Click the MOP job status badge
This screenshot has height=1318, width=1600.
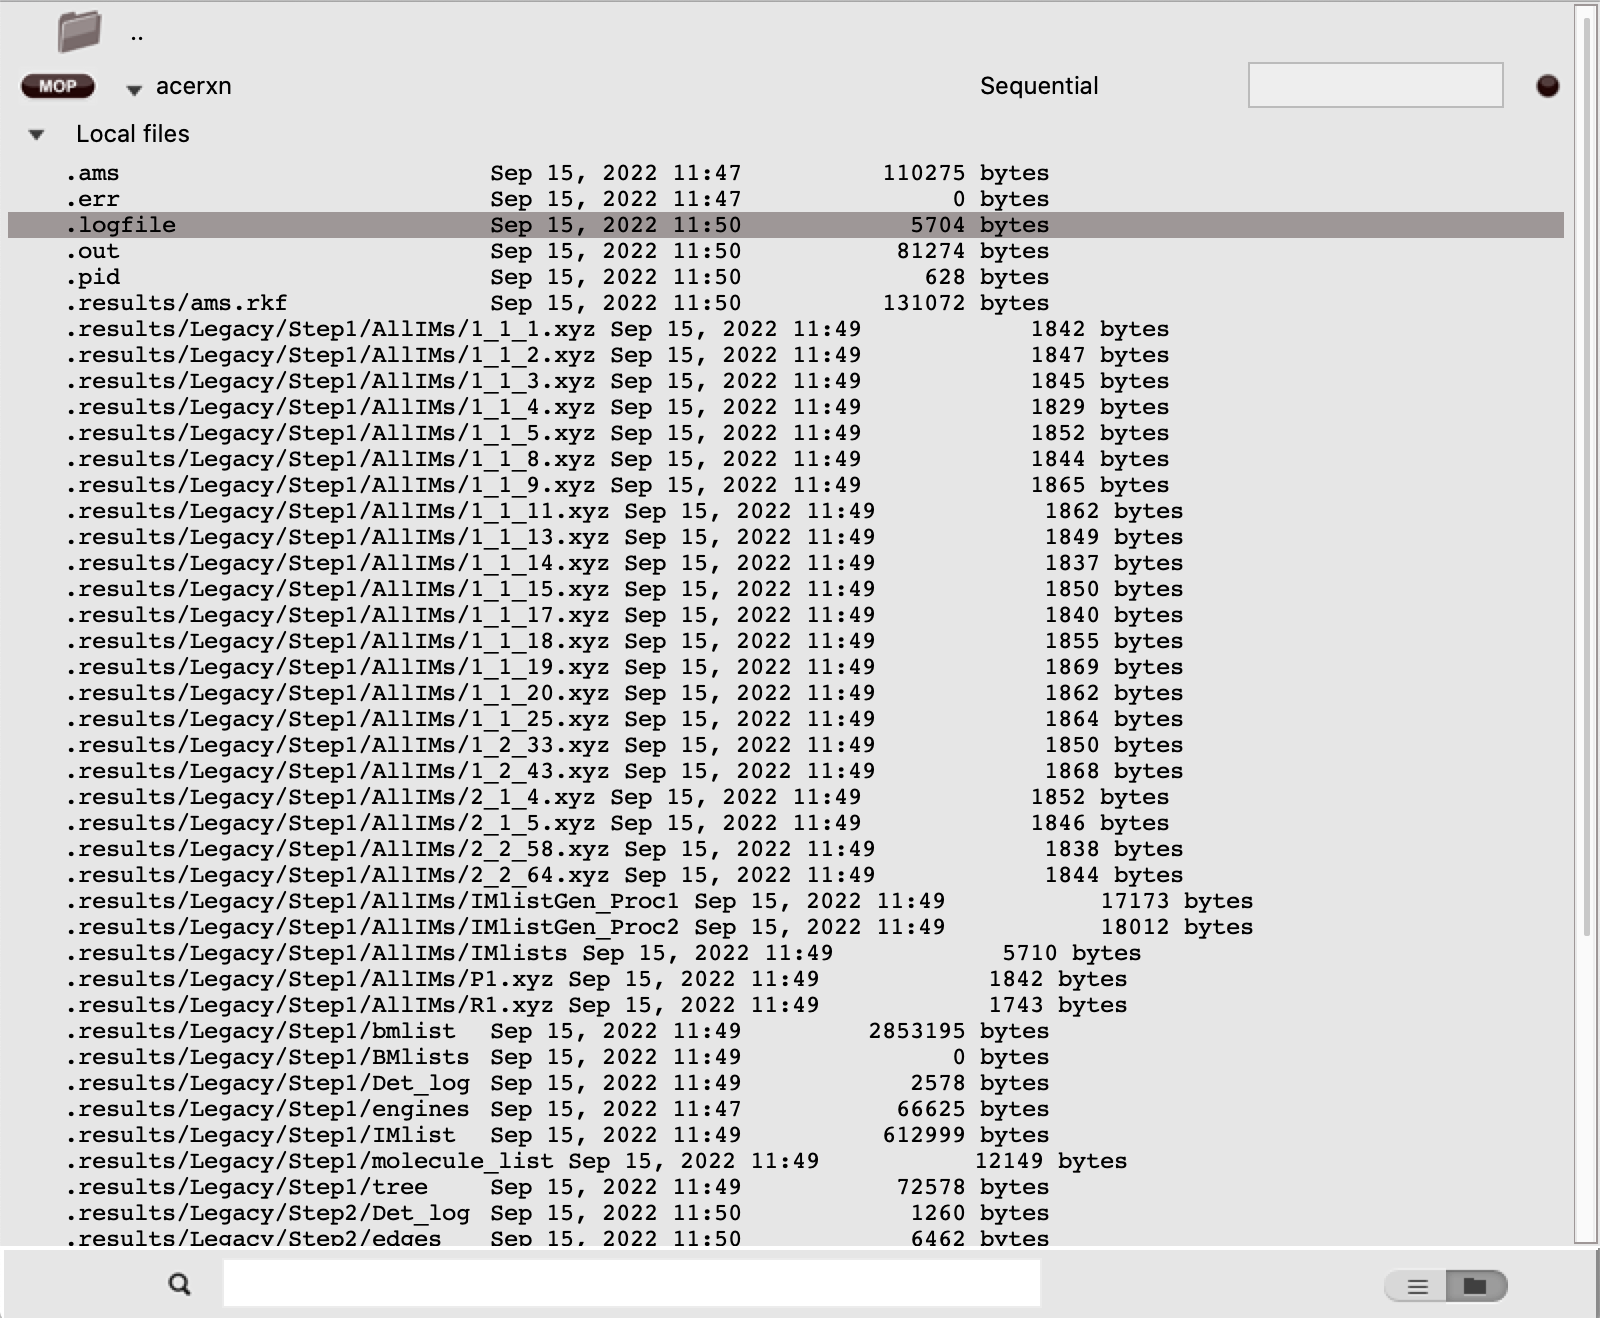click(57, 86)
